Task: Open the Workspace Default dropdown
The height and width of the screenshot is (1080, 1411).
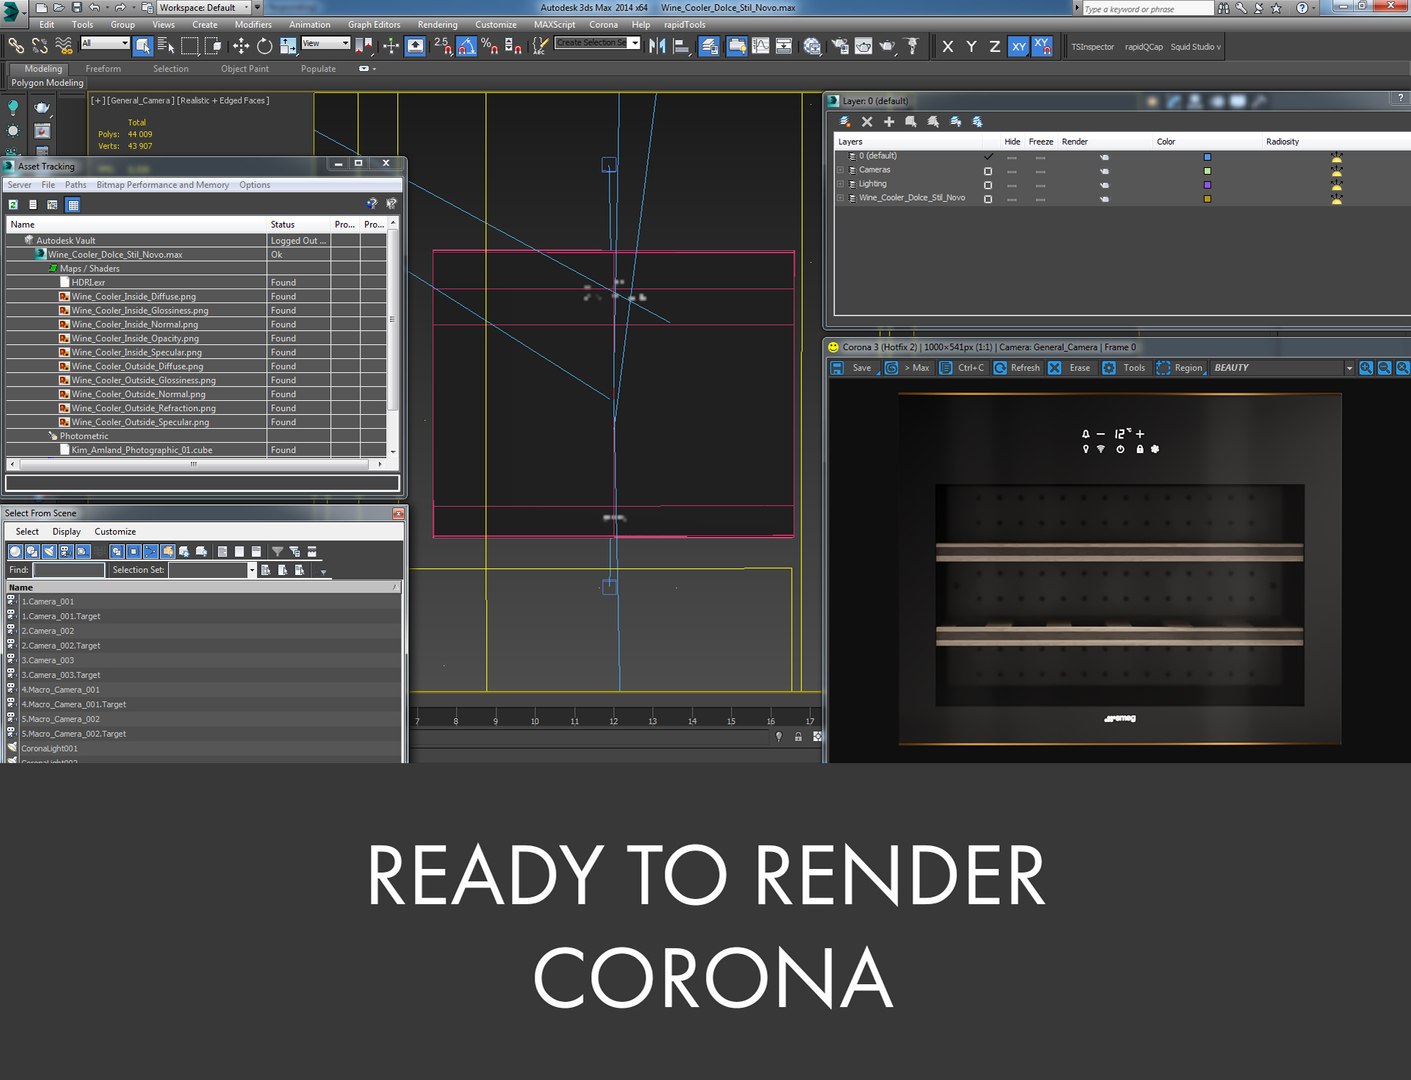Action: [206, 7]
